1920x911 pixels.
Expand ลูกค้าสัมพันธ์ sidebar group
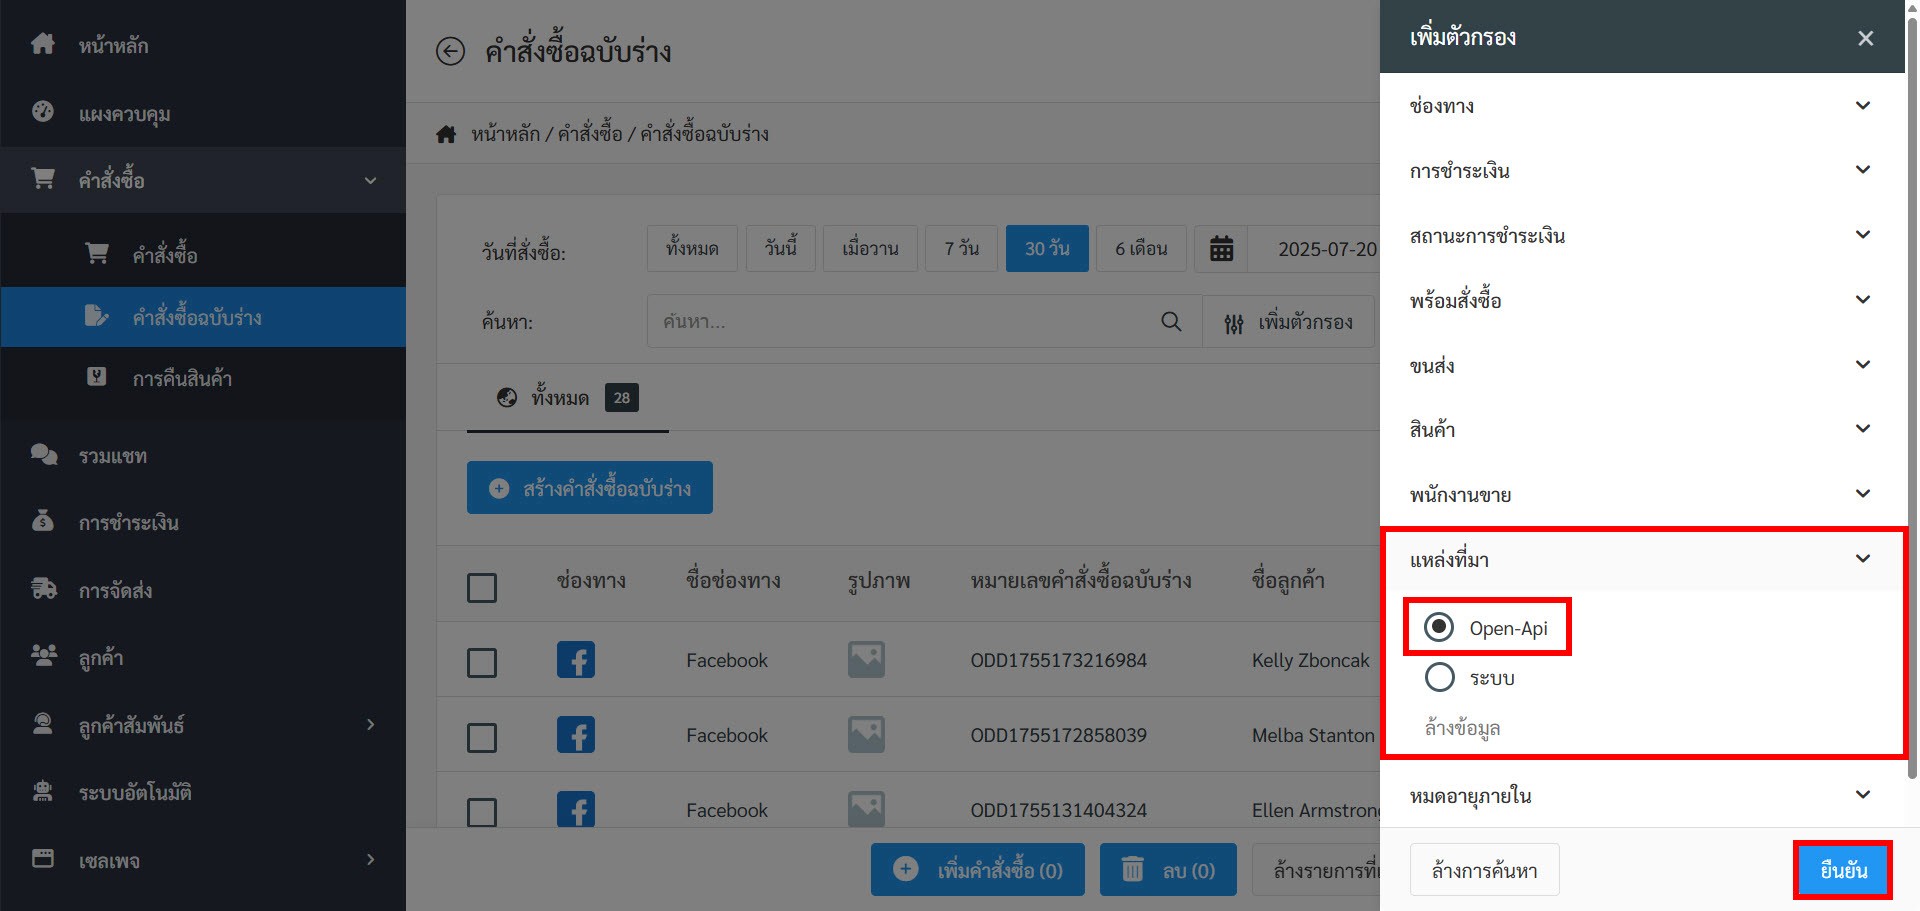[x=203, y=725]
